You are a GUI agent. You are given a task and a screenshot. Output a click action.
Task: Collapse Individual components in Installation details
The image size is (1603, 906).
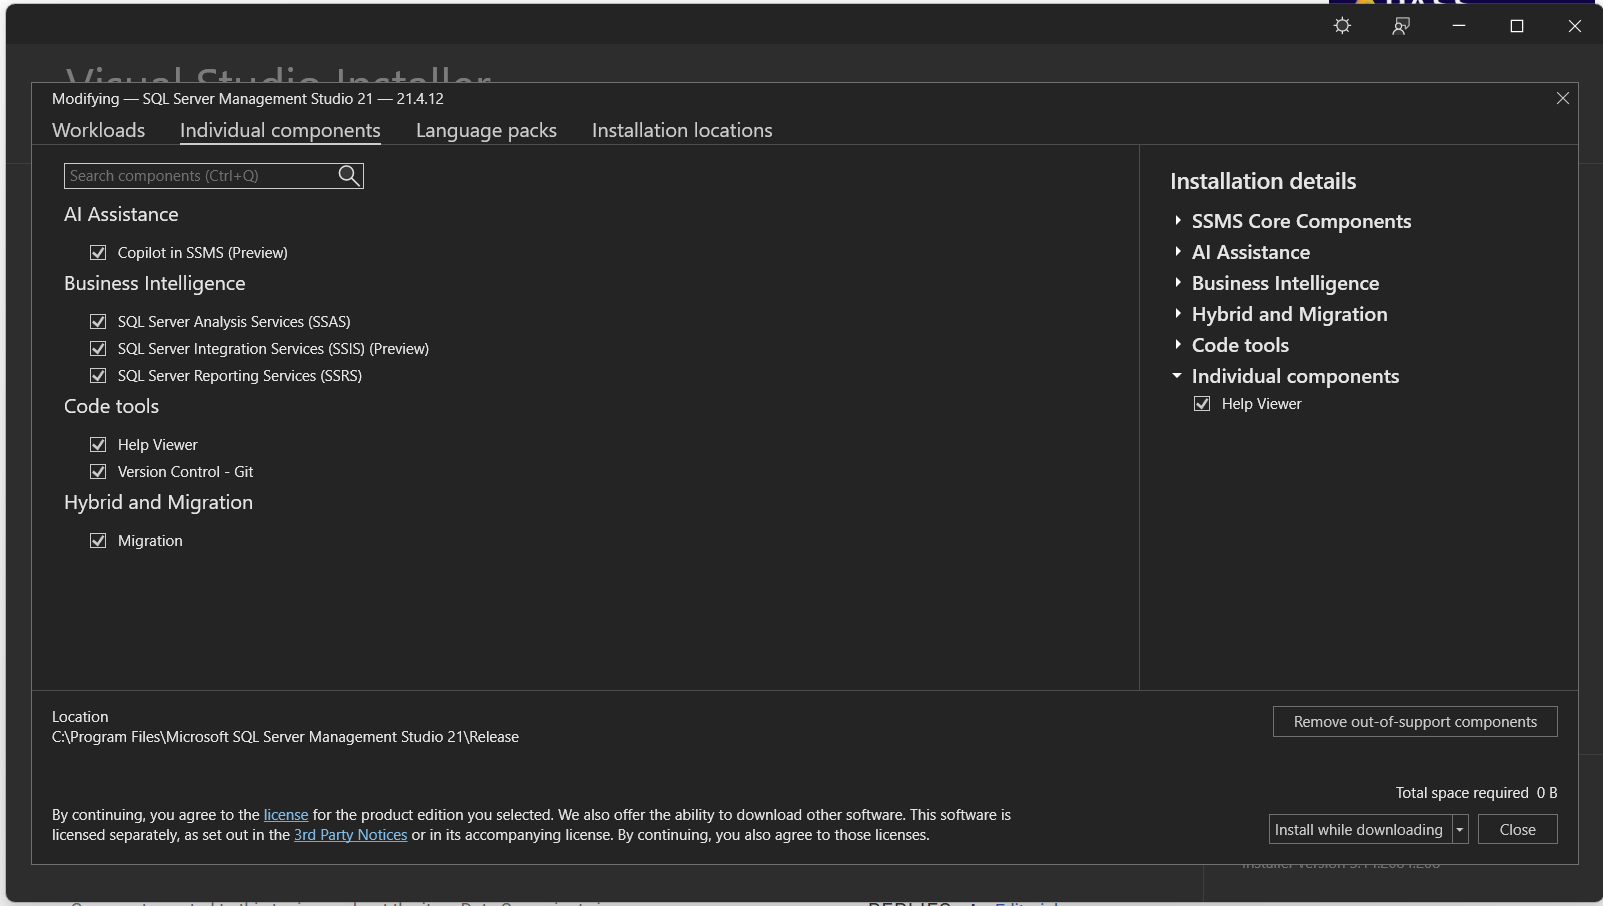tap(1177, 376)
